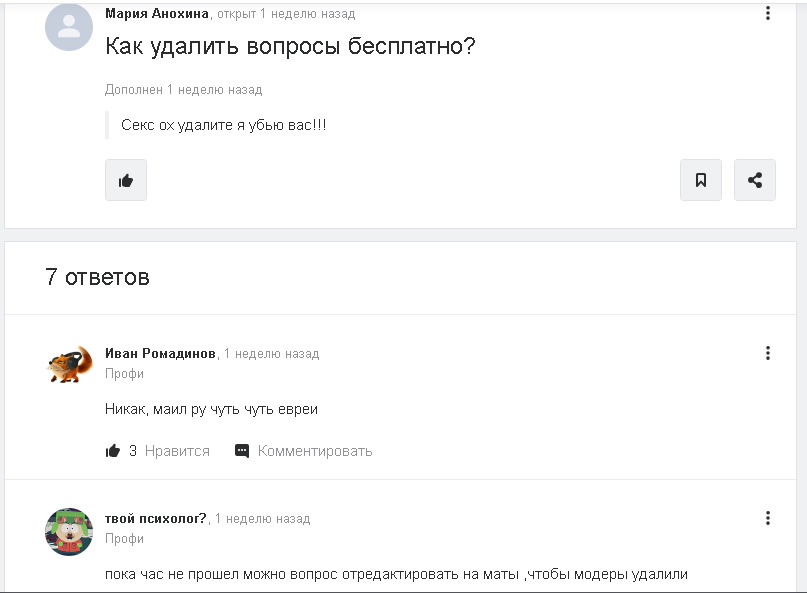Viewport: 807px width, 593px height.
Task: Click thumbs-up icon on Иван Ромадинов's answer
Action: 113,451
